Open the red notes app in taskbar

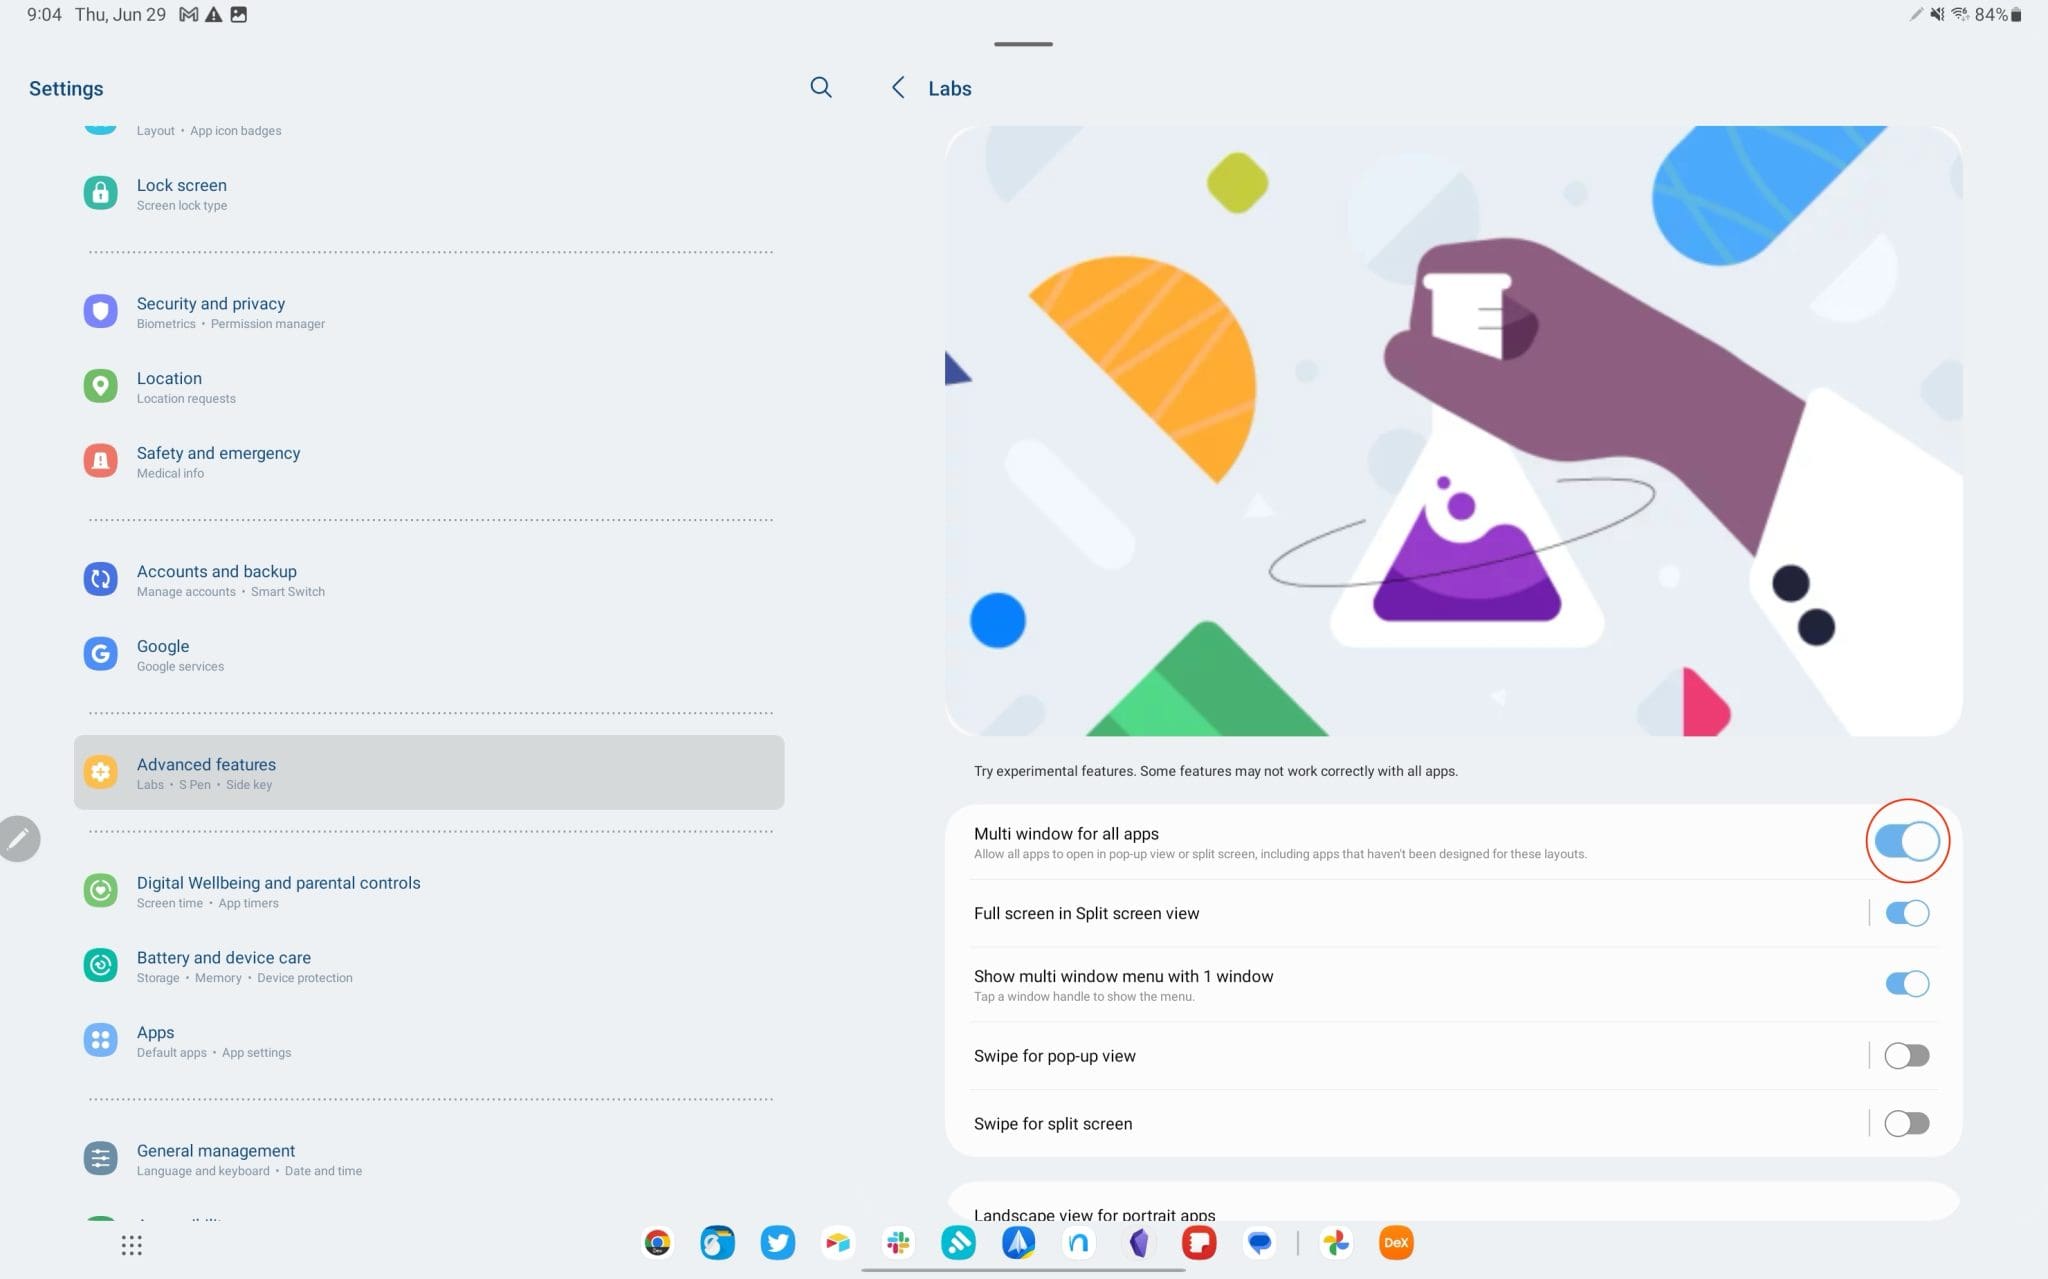point(1199,1243)
